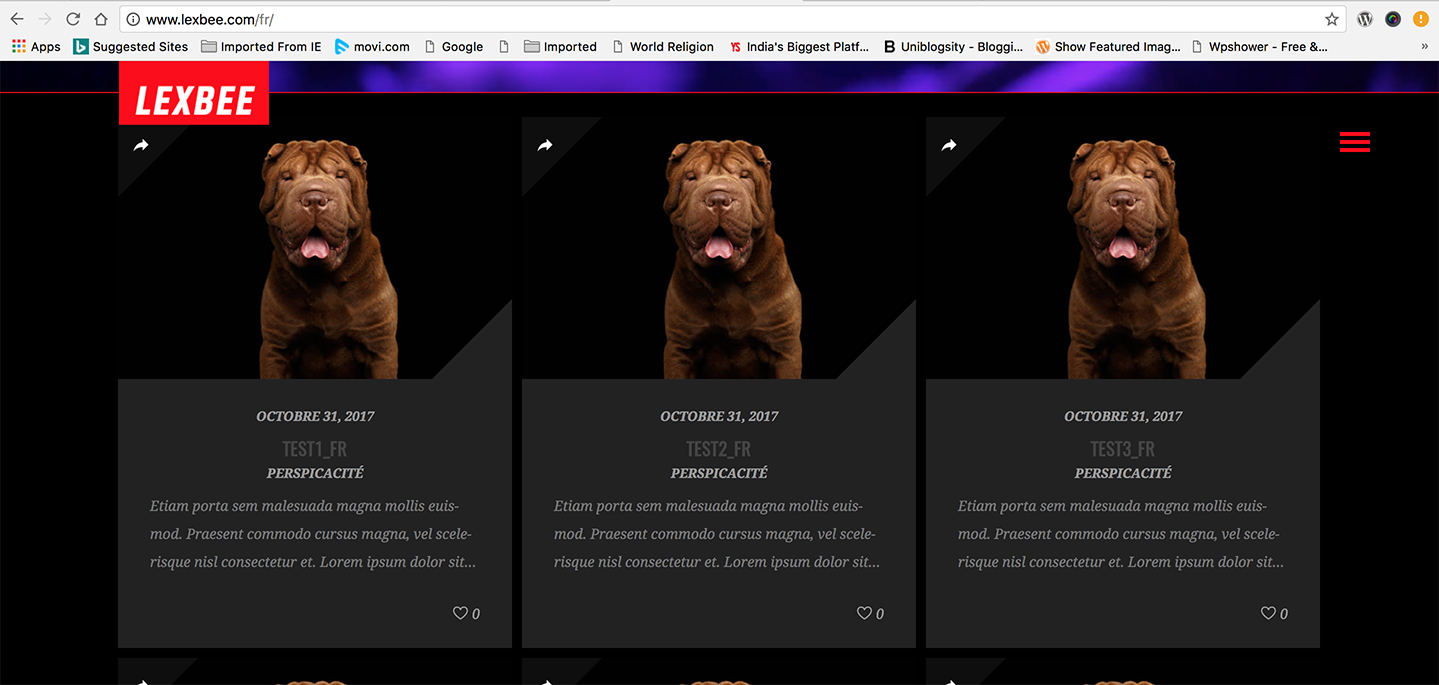Click the OCTOBRE 31, 2017 date on TEST2_FR
The height and width of the screenshot is (685, 1439).
point(719,416)
